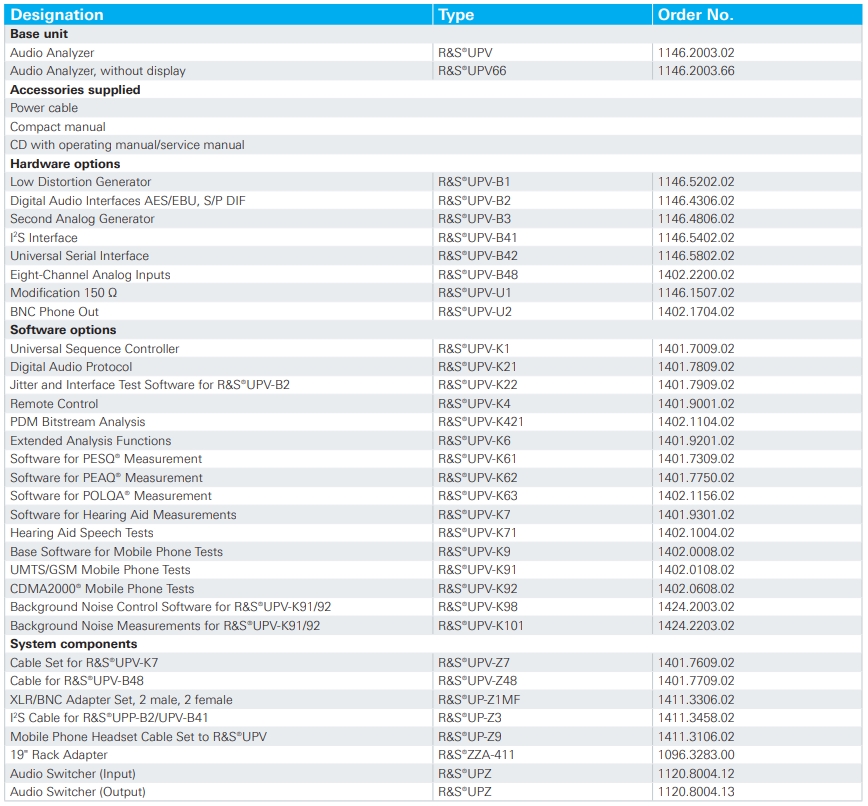Click type cell R&S UPV-K4

tap(474, 404)
